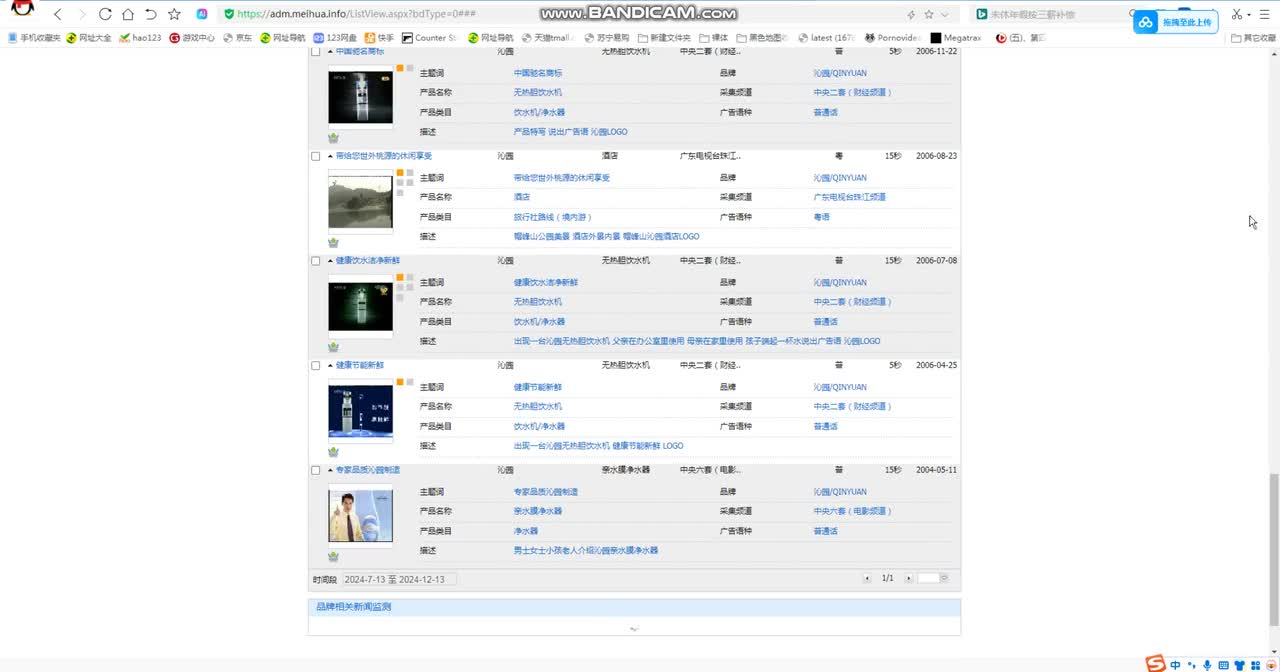This screenshot has width=1280, height=672.
Task: Open the 苏宁易购 bookmark
Action: coord(606,38)
